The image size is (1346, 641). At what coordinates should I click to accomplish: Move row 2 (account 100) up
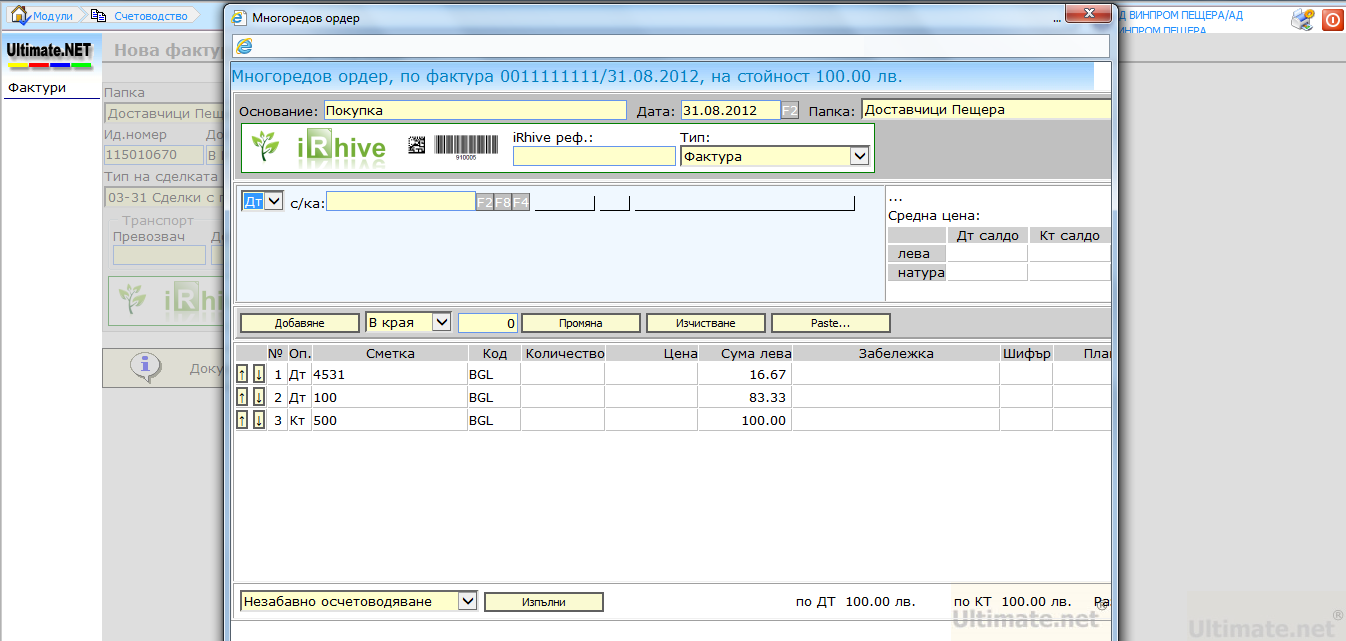242,397
